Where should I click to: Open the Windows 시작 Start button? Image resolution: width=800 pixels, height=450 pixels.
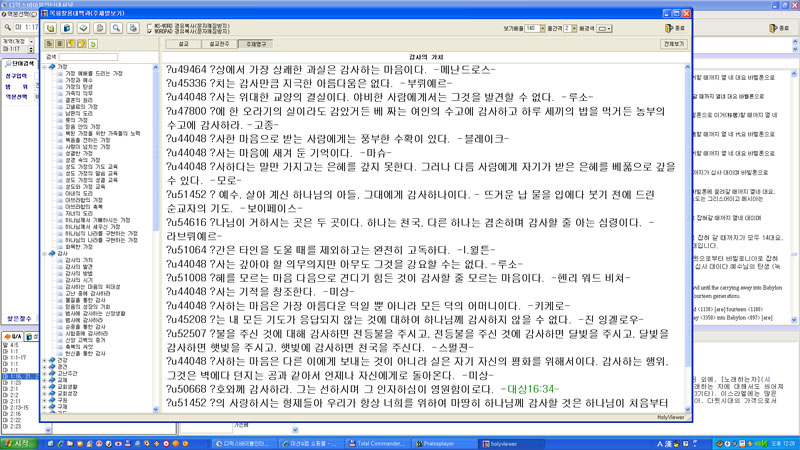20,442
